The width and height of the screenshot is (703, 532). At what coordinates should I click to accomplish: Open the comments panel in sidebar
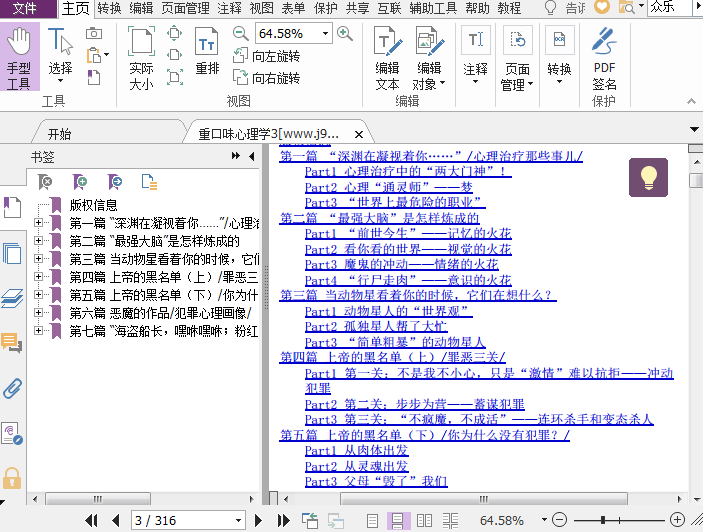pyautogui.click(x=12, y=344)
